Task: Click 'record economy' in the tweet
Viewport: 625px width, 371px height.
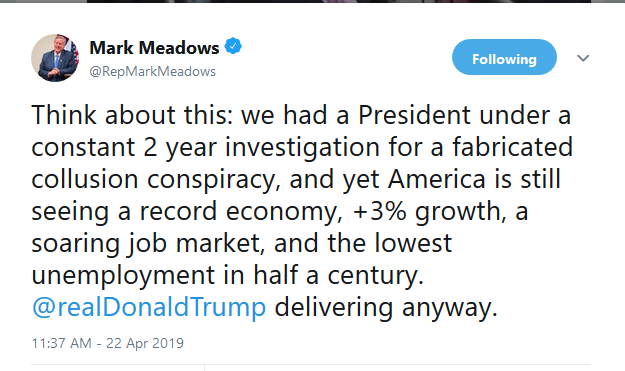Action: [x=238, y=212]
